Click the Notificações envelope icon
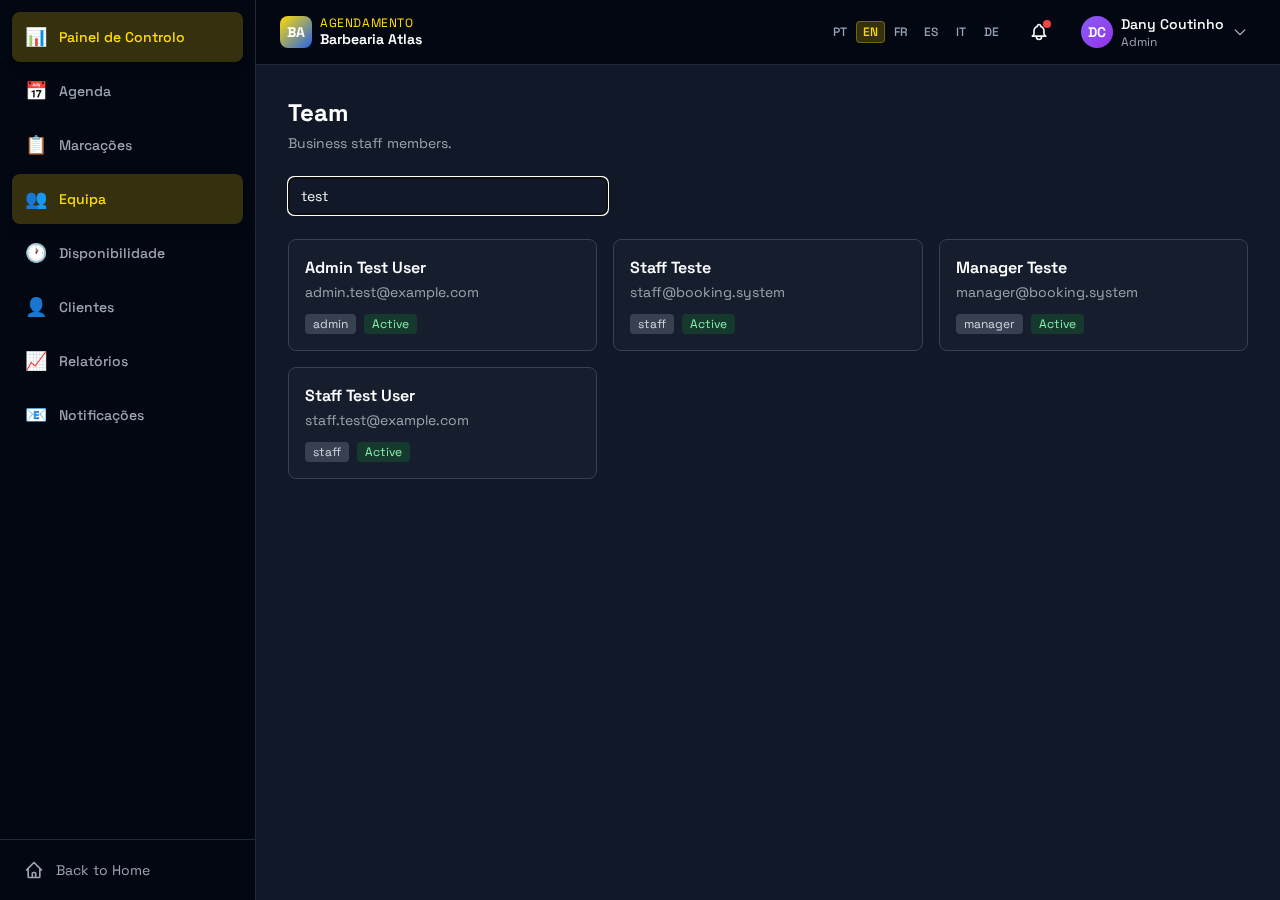This screenshot has height=900, width=1280. click(36, 415)
